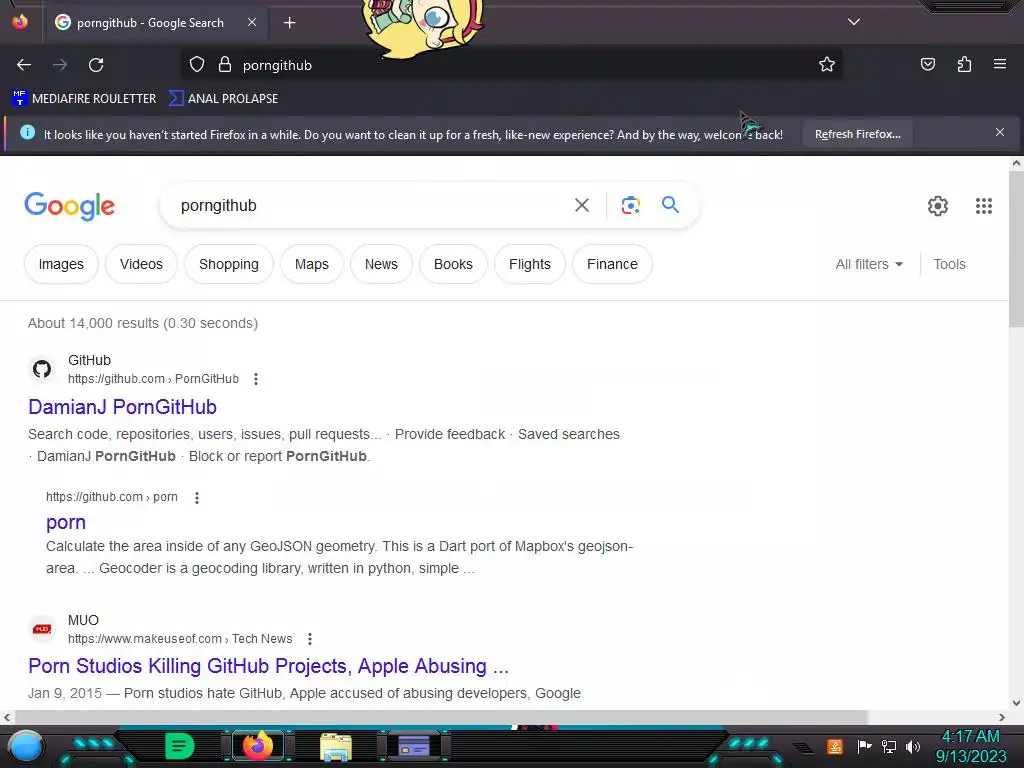The height and width of the screenshot is (768, 1024).
Task: Clear the Google search box with X
Action: pyautogui.click(x=581, y=205)
